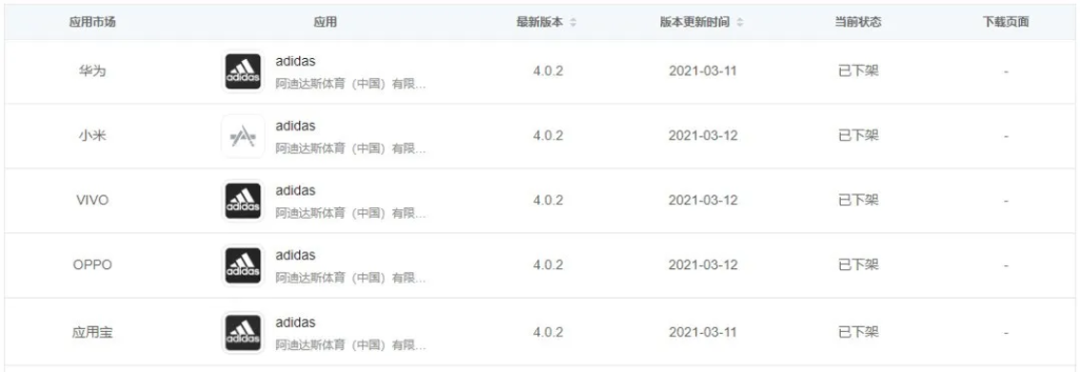
Task: Click the placeholder app icon in the 小米 row
Action: 242,136
